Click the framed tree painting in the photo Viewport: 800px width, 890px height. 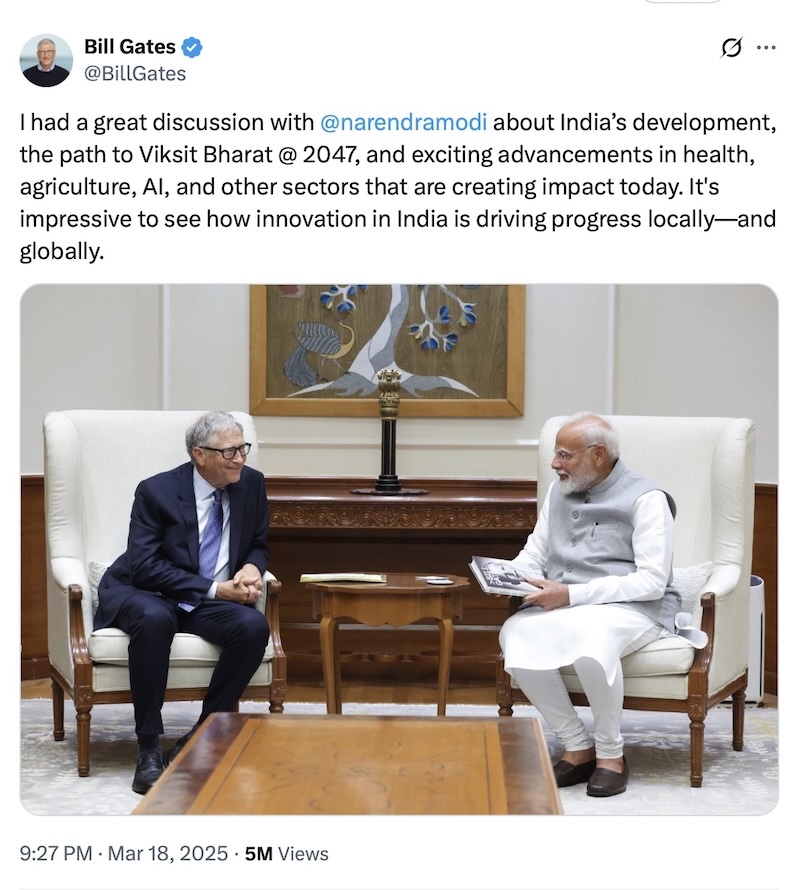[387, 350]
